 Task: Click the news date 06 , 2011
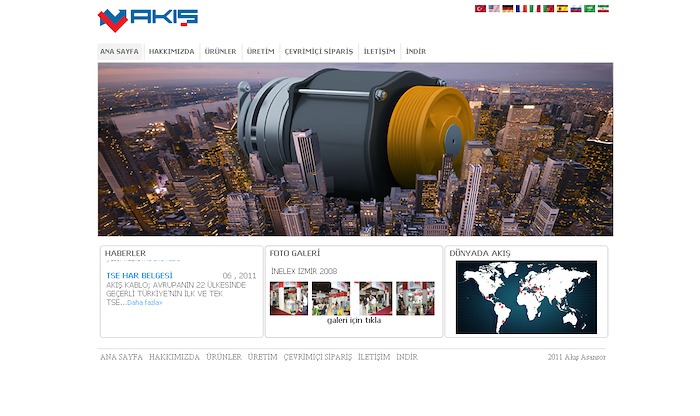click(239, 276)
